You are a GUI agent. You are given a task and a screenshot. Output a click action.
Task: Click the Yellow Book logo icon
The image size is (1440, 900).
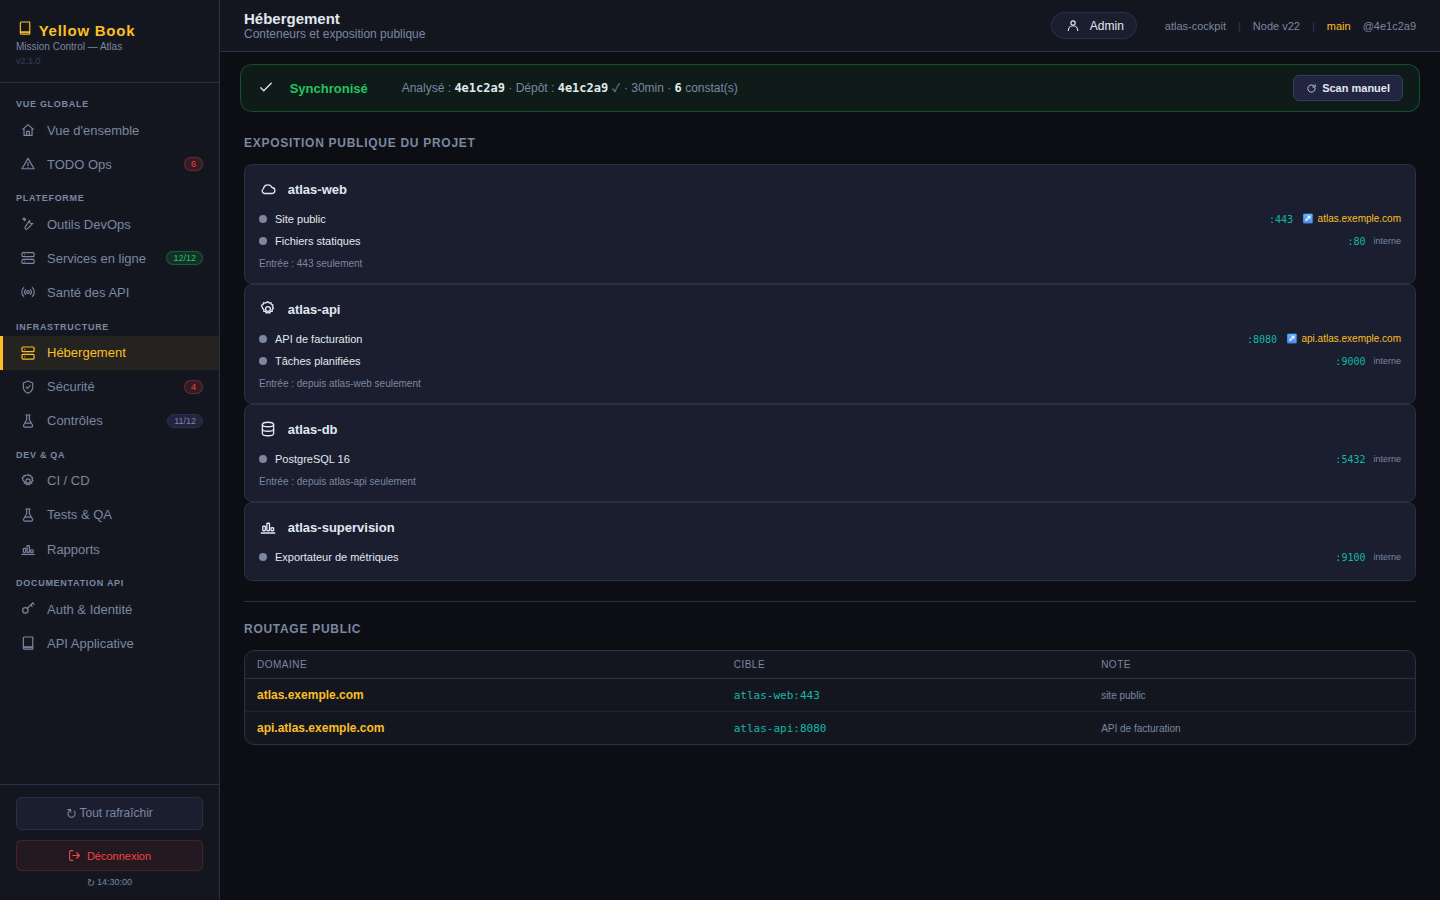[x=25, y=29]
